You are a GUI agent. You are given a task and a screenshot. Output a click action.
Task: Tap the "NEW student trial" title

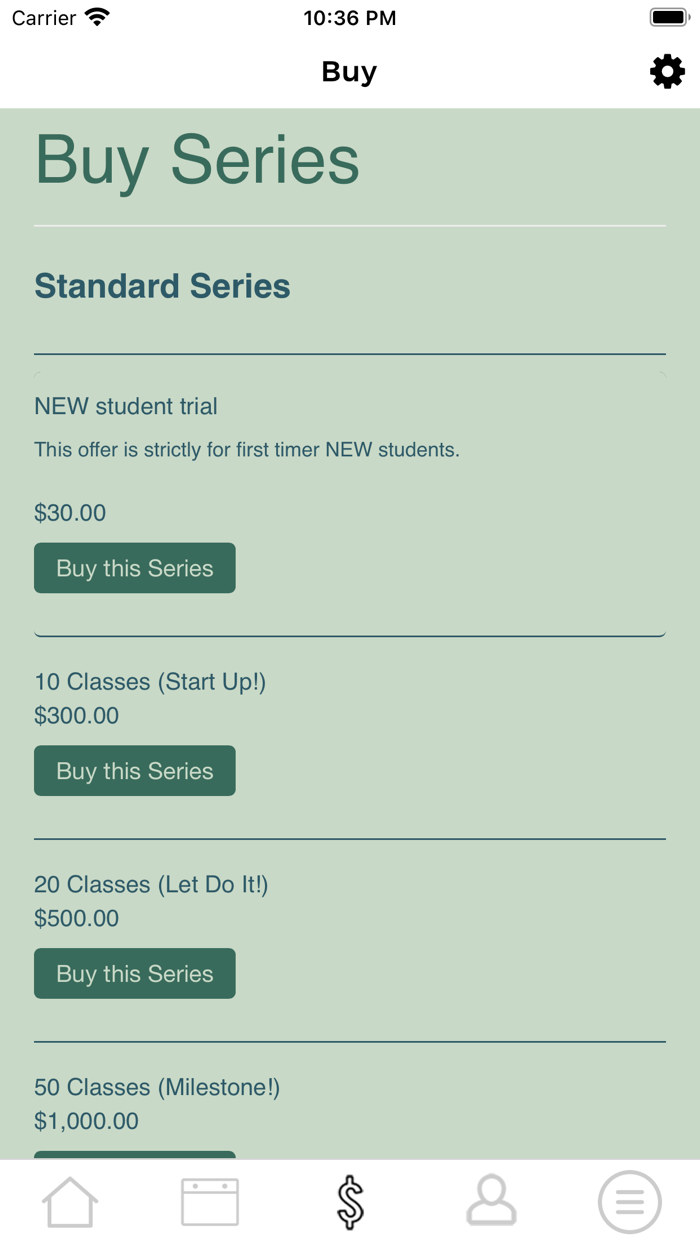point(126,406)
